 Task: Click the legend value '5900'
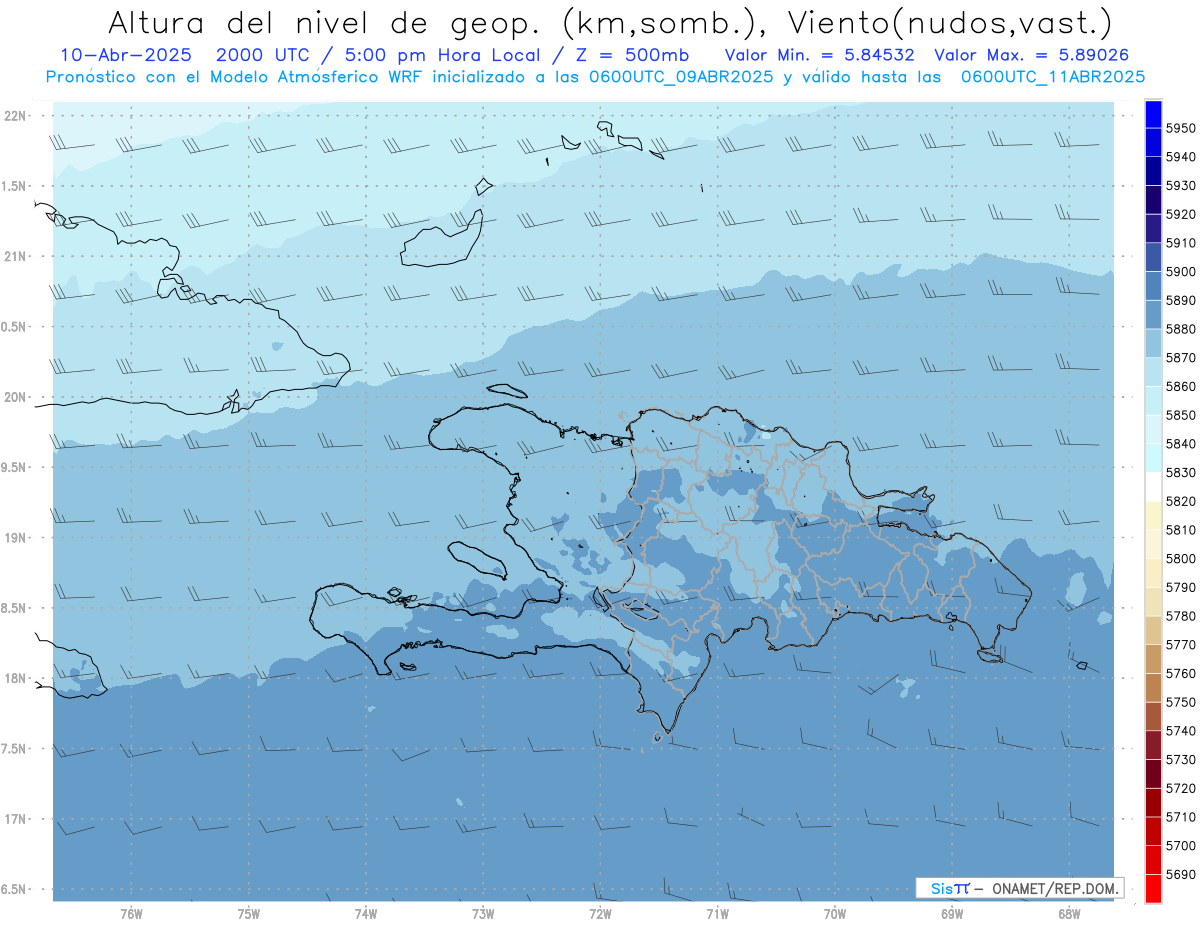(1181, 271)
